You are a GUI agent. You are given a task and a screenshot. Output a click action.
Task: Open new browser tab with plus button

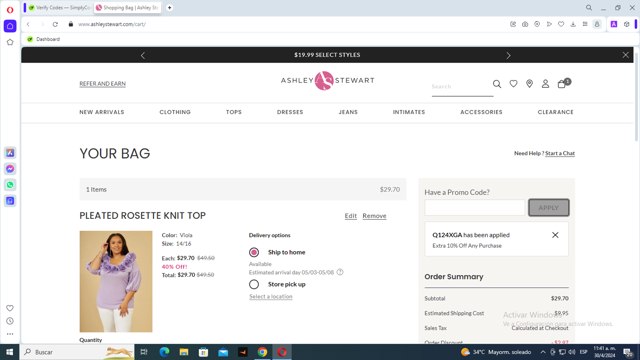coord(169,7)
